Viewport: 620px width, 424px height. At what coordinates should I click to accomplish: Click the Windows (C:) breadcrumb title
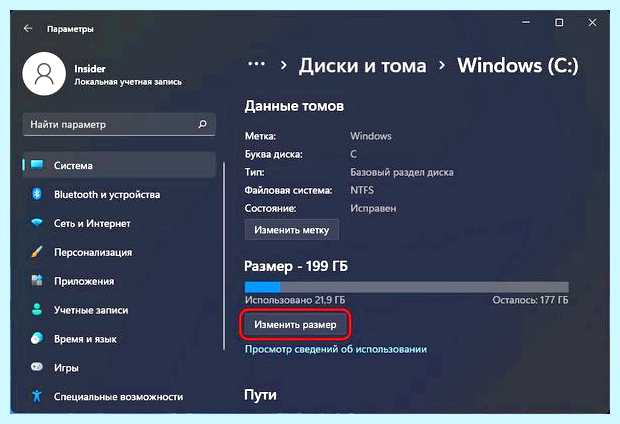(x=518, y=65)
